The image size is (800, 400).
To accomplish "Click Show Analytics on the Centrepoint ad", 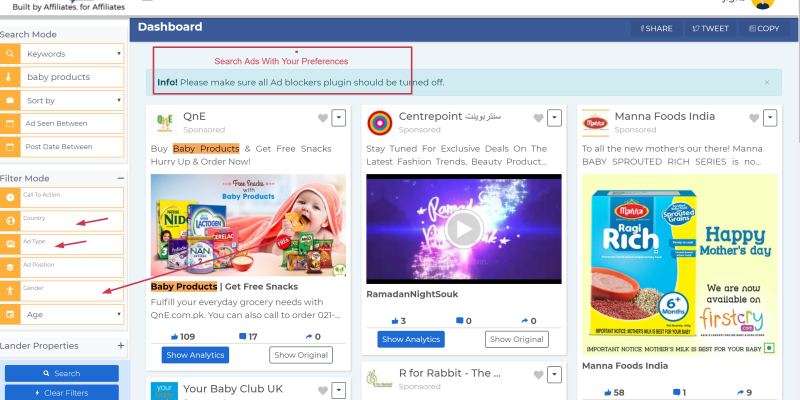I will tap(411, 339).
